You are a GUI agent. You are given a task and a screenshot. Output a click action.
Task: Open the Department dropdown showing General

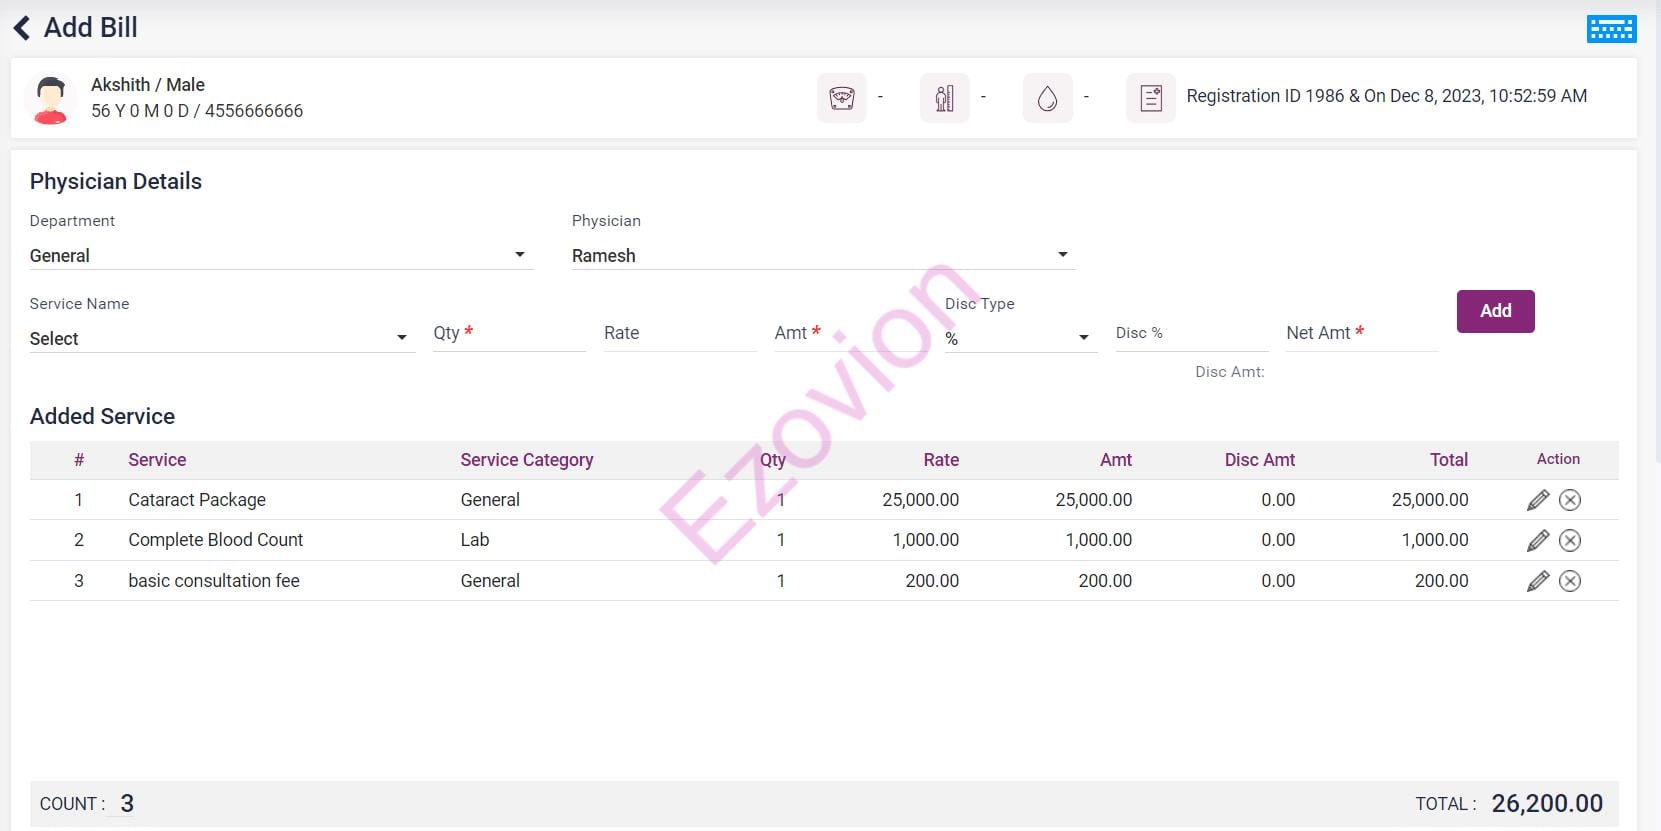280,256
